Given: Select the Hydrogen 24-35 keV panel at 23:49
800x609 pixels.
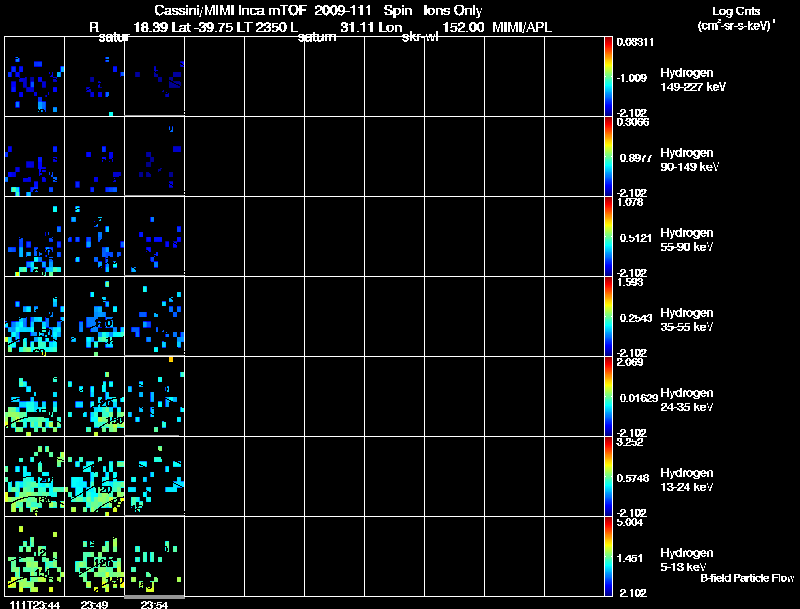Looking at the screenshot, I should coord(94,397).
